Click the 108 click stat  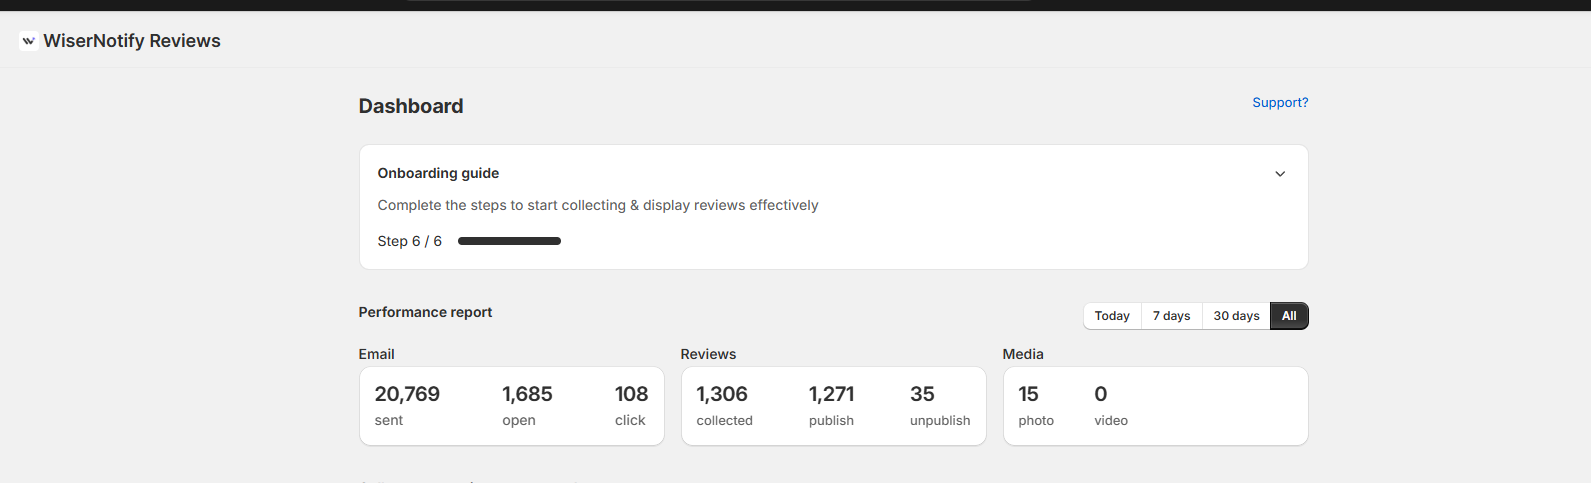tap(631, 405)
